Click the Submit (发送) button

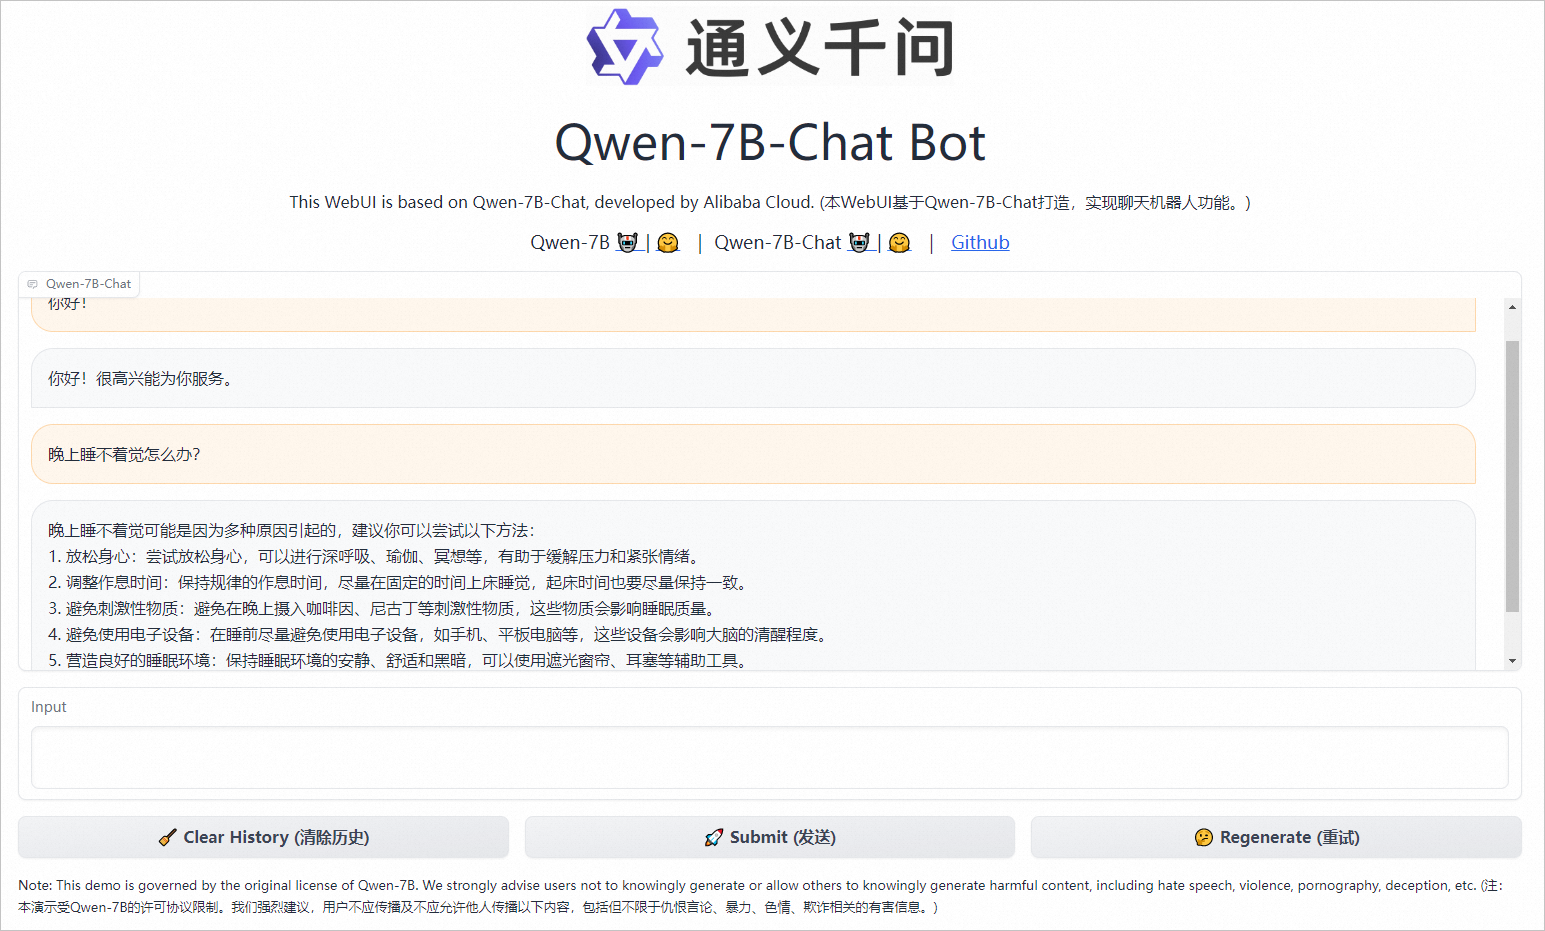[x=770, y=837]
